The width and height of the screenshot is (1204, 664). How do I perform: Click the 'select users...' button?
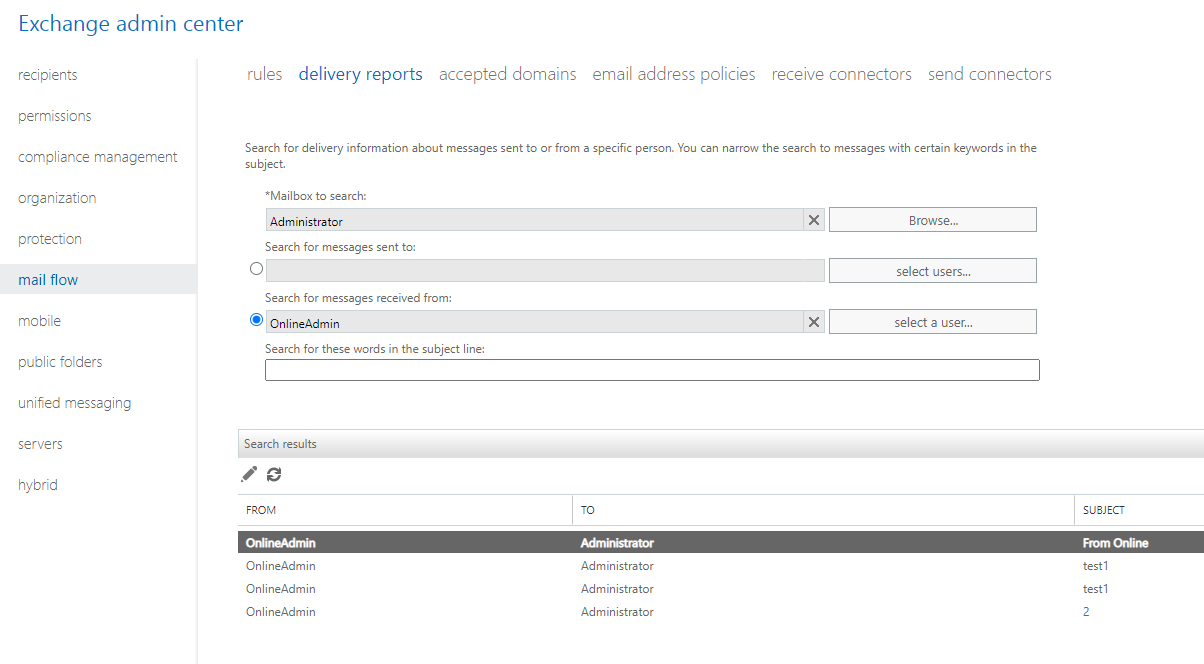[x=933, y=271]
